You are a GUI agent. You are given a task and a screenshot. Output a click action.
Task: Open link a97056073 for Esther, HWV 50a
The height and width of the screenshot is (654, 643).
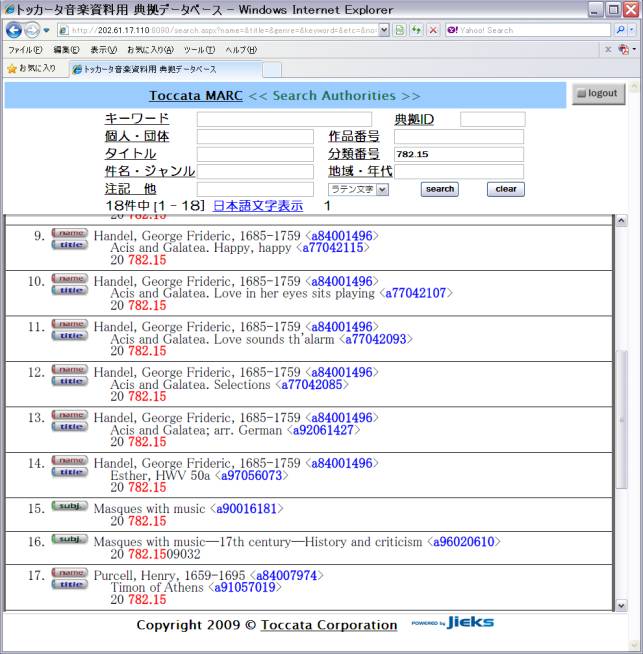pyautogui.click(x=252, y=475)
